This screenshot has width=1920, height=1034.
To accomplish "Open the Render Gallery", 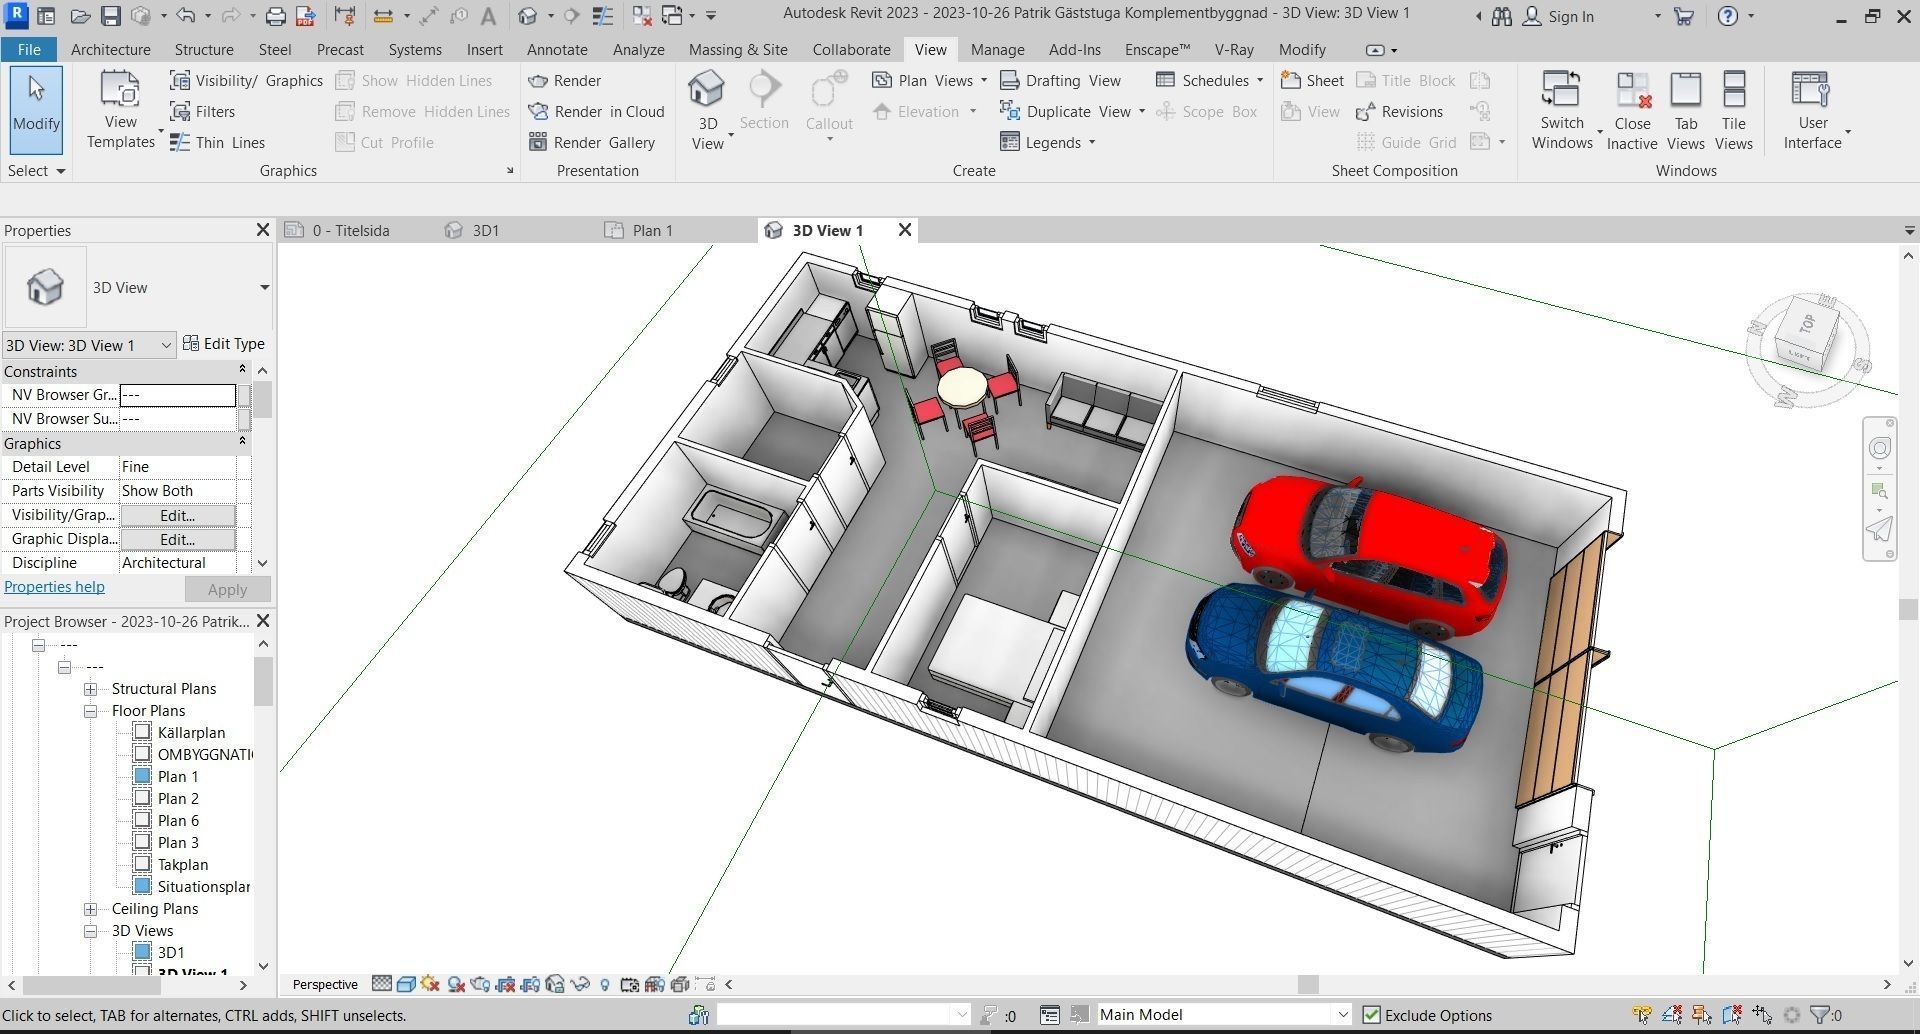I will point(592,143).
